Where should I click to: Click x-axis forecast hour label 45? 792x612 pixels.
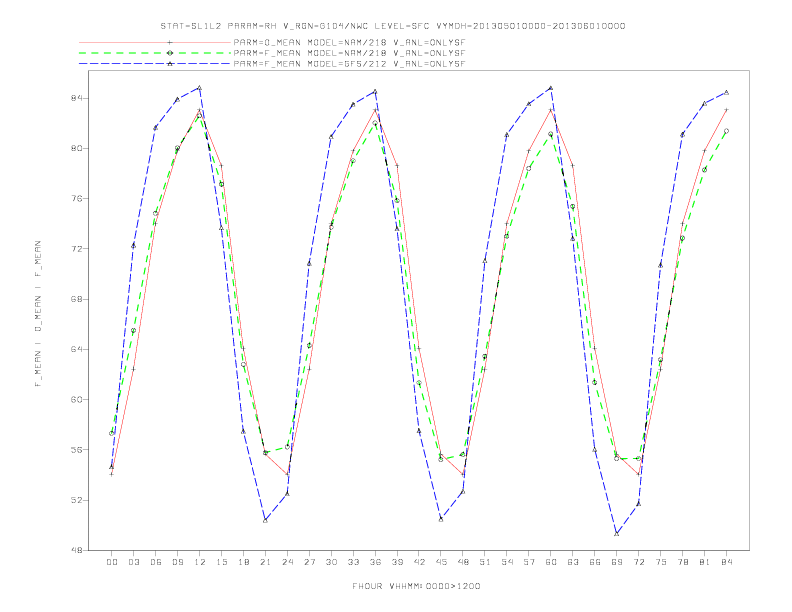(441, 562)
